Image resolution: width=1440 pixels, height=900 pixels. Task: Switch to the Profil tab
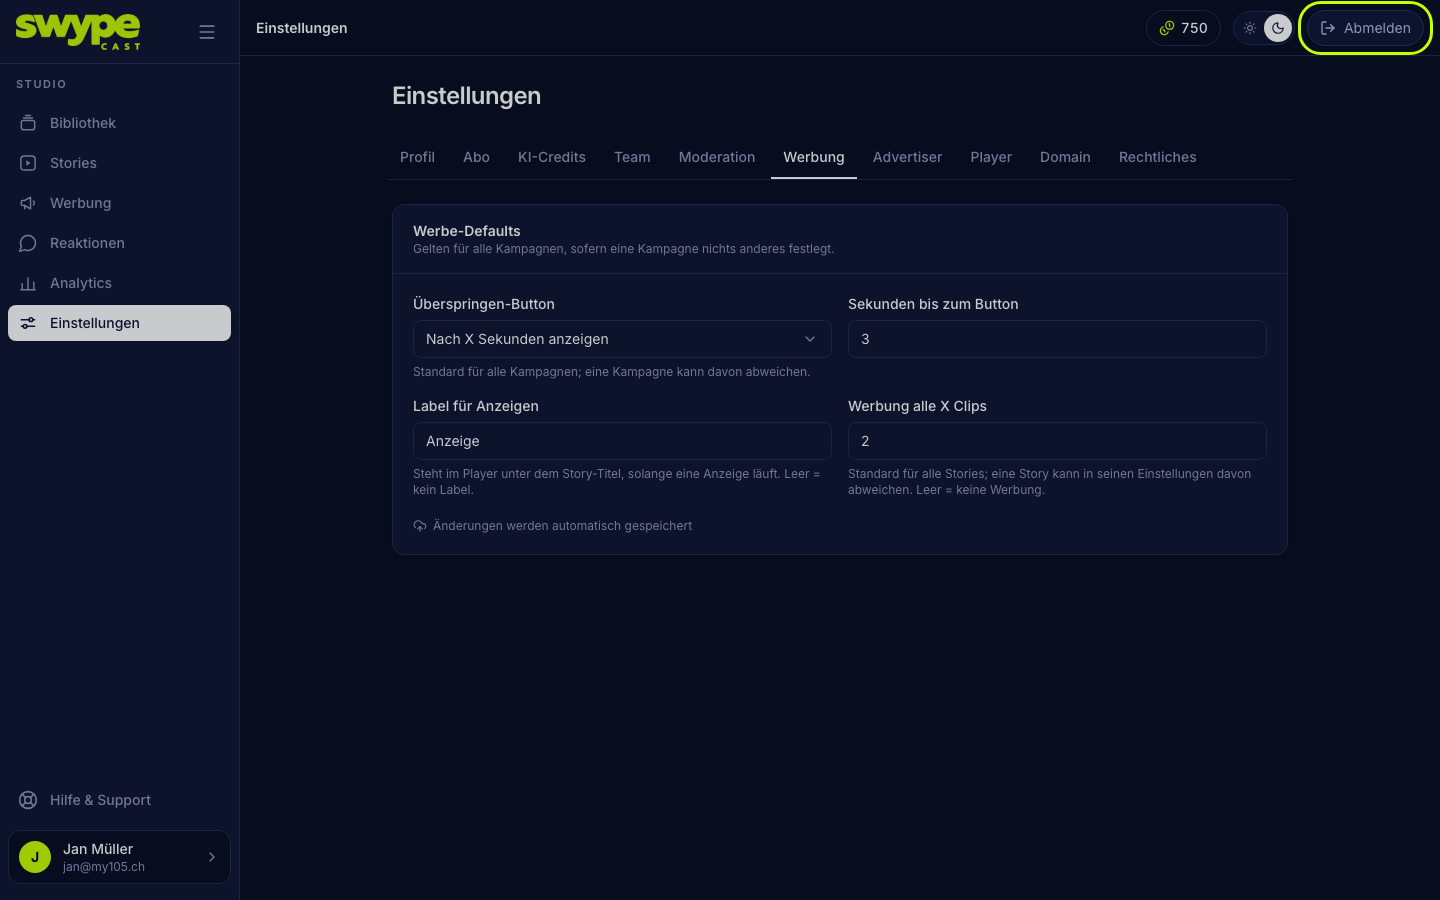[x=417, y=157]
